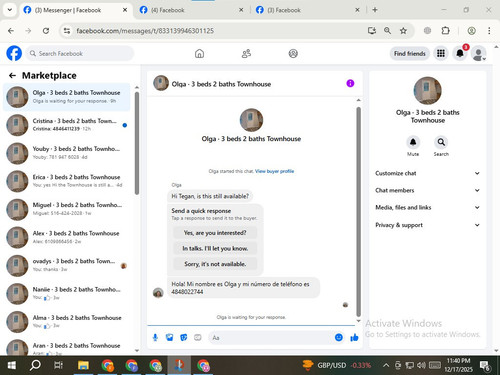Send quick response 'Yes, are you interested?'
This screenshot has height=375, width=500.
(x=215, y=233)
